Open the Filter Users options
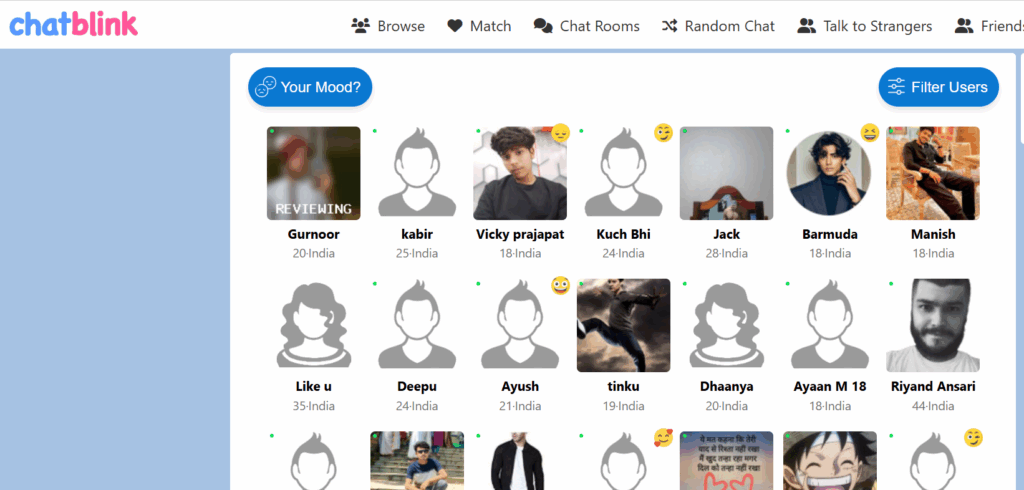The width and height of the screenshot is (1024, 490). tap(938, 87)
